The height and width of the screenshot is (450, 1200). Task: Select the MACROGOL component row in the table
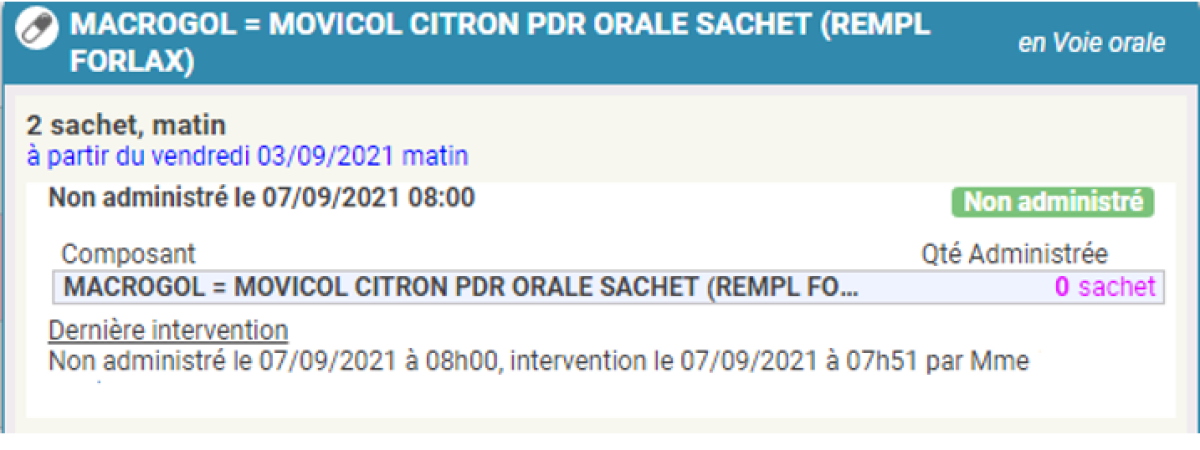460,288
